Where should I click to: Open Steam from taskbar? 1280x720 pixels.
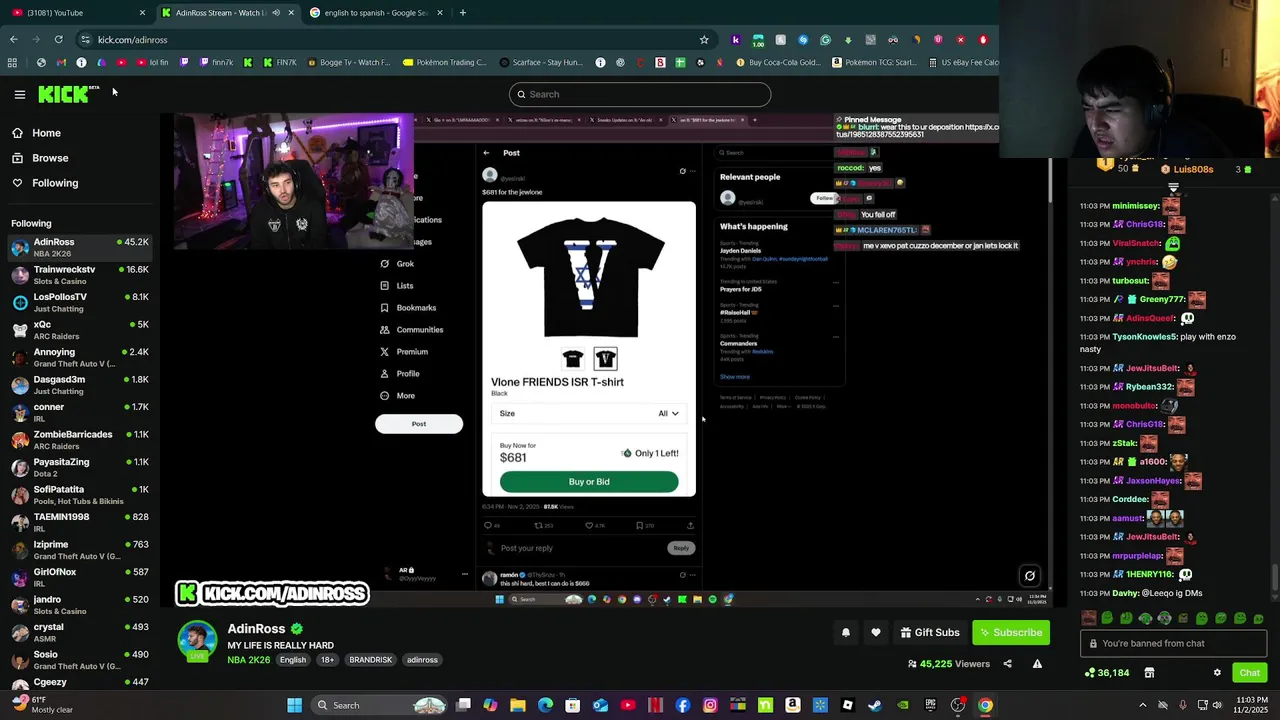[x=875, y=705]
